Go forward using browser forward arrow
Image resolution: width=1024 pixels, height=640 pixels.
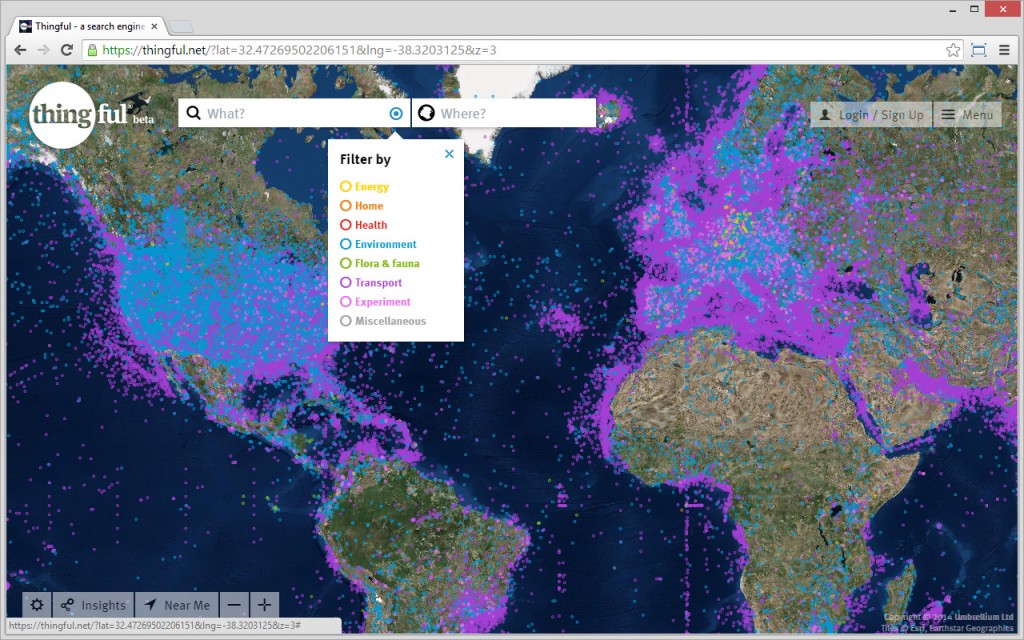pos(43,50)
